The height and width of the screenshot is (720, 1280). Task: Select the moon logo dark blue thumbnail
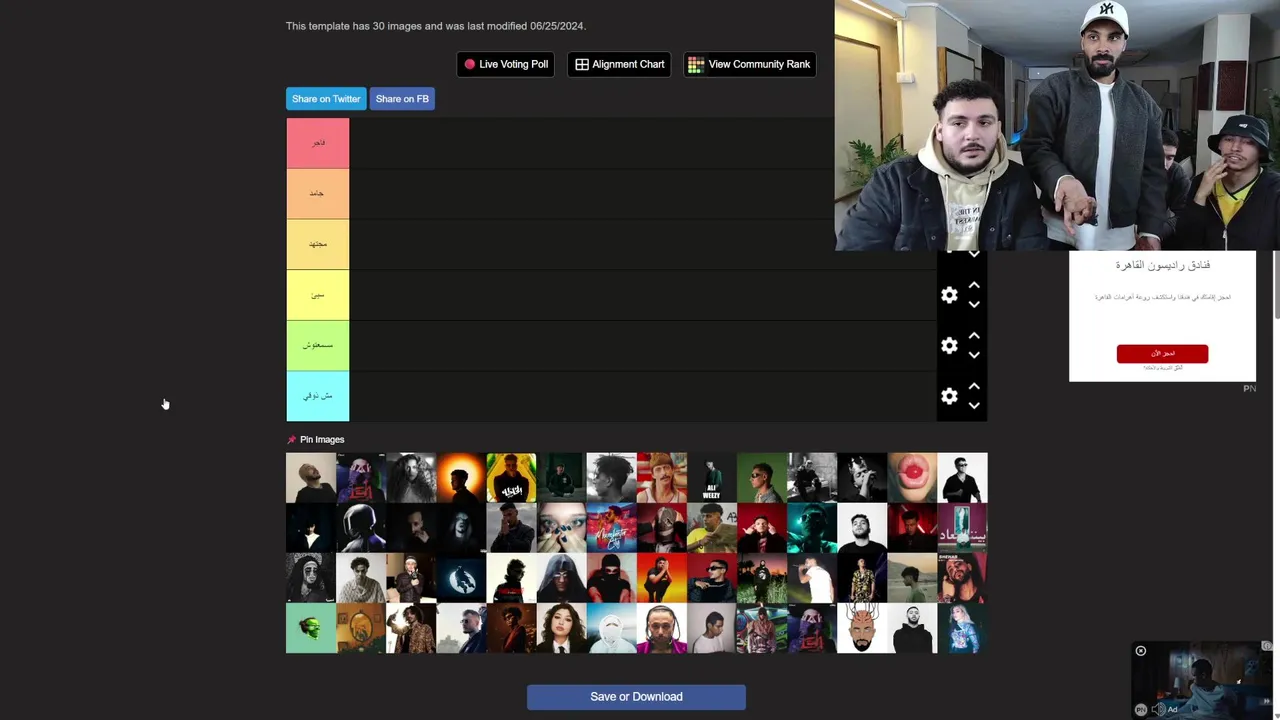[x=461, y=578]
